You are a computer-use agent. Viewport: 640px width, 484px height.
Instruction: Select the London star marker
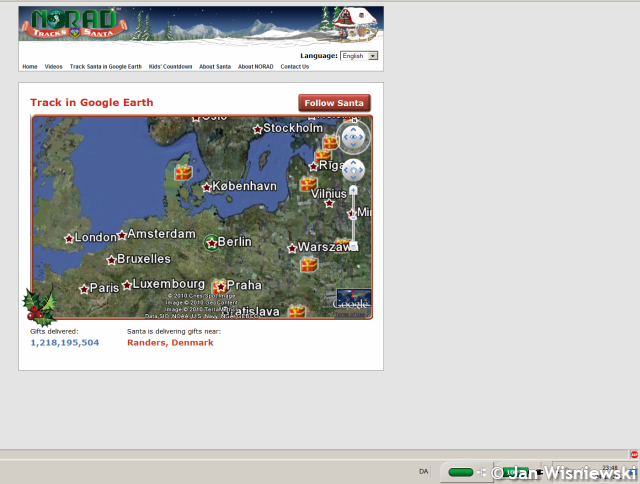point(69,238)
